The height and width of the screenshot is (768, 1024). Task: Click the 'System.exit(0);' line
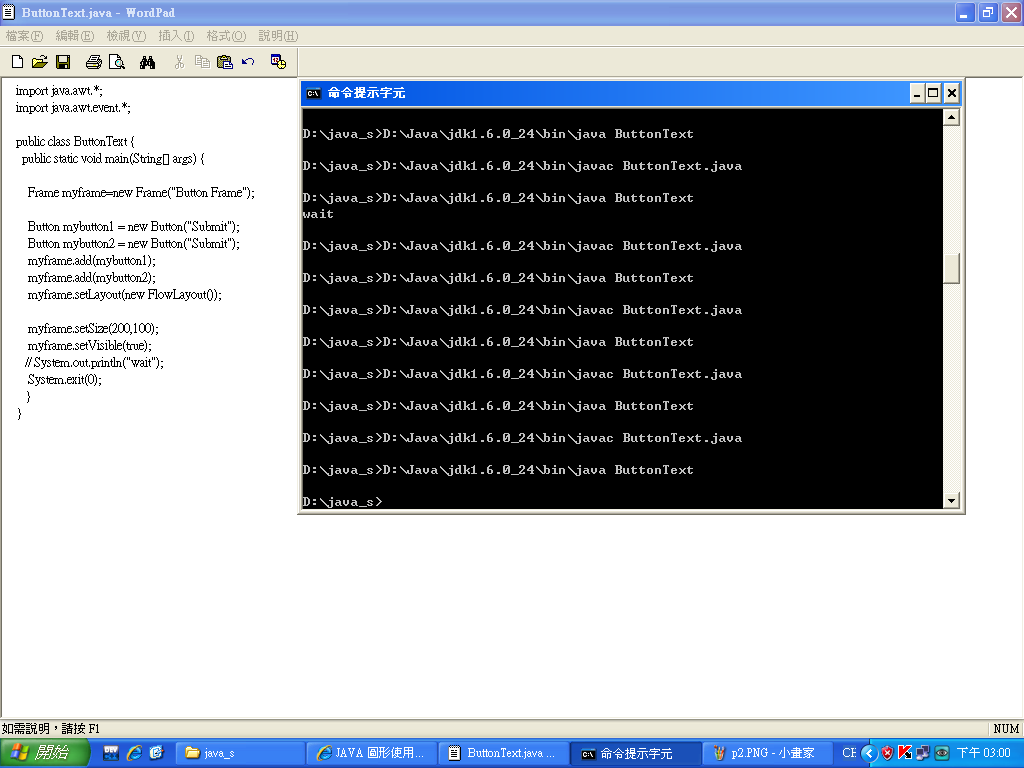(x=65, y=379)
